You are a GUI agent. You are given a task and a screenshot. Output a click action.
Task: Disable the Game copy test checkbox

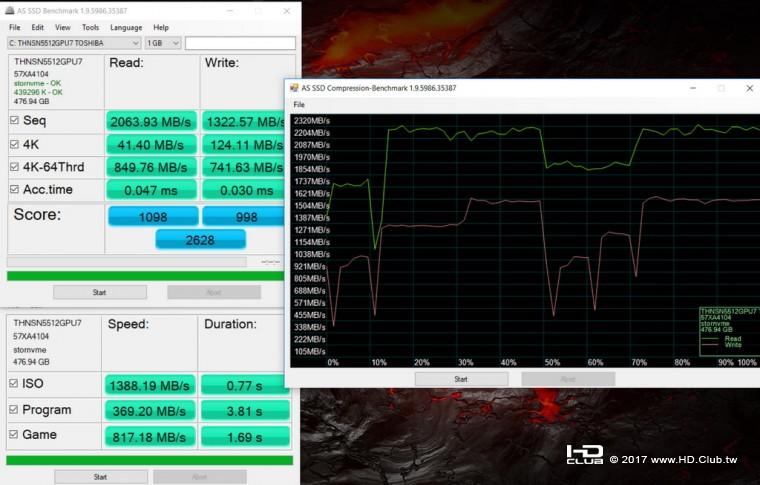point(14,435)
